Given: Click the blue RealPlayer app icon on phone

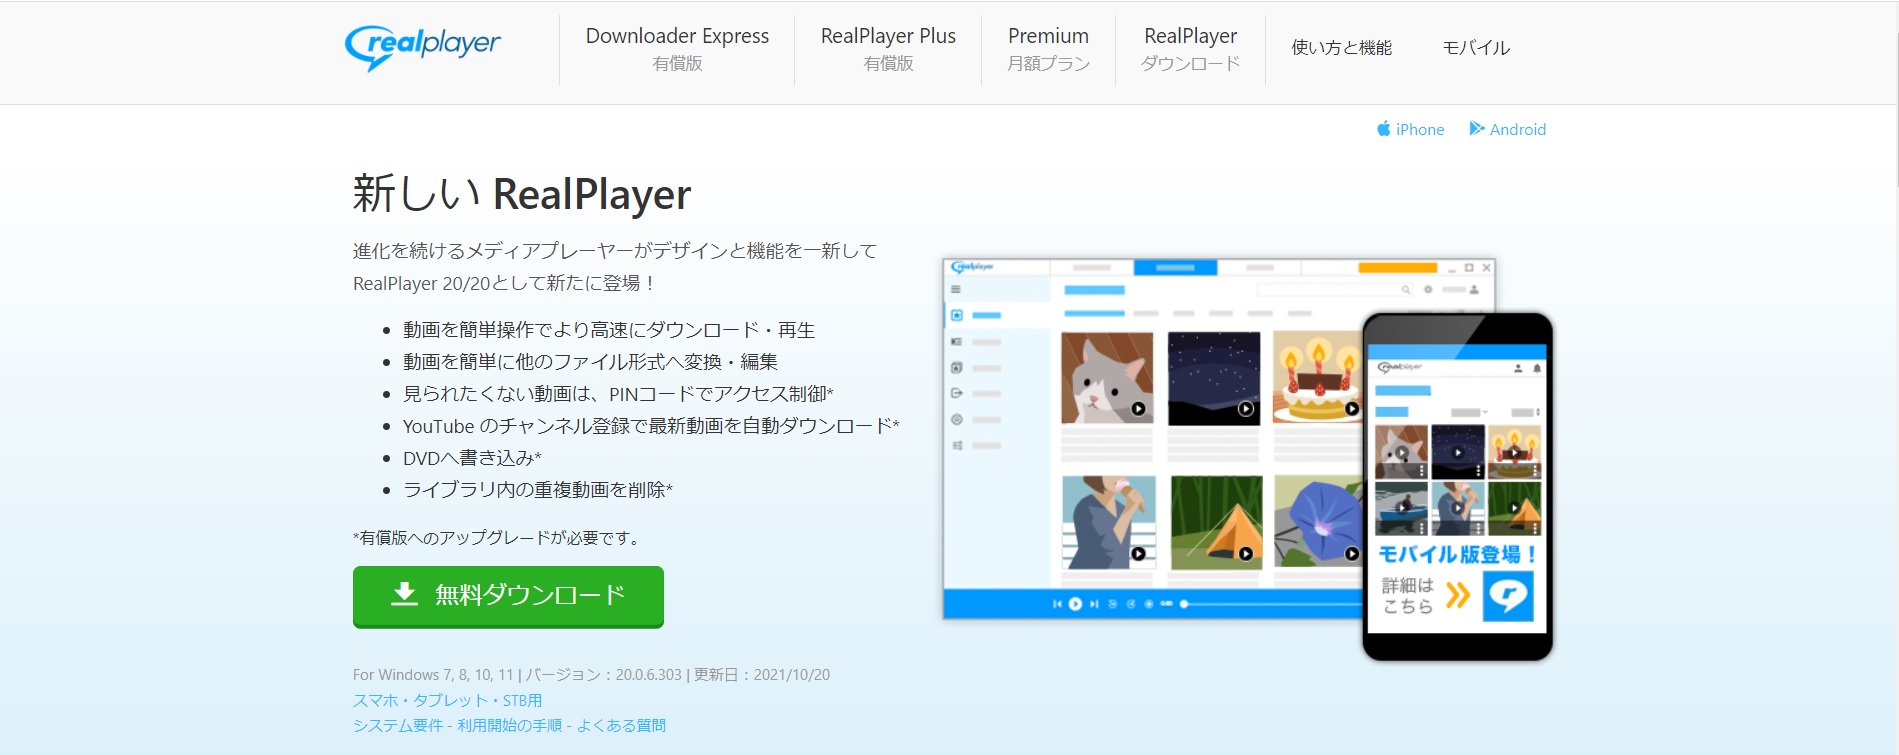Looking at the screenshot, I should [1507, 596].
